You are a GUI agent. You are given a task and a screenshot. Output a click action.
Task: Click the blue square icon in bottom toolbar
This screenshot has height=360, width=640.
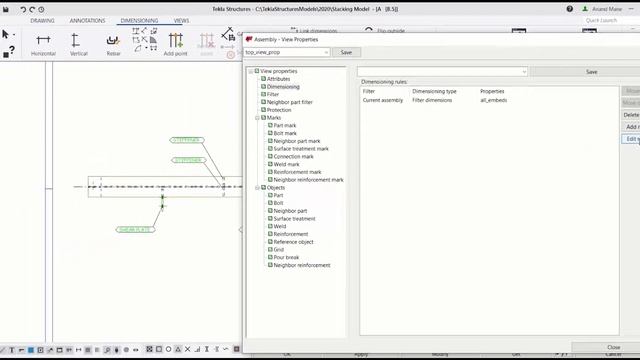tap(31, 350)
